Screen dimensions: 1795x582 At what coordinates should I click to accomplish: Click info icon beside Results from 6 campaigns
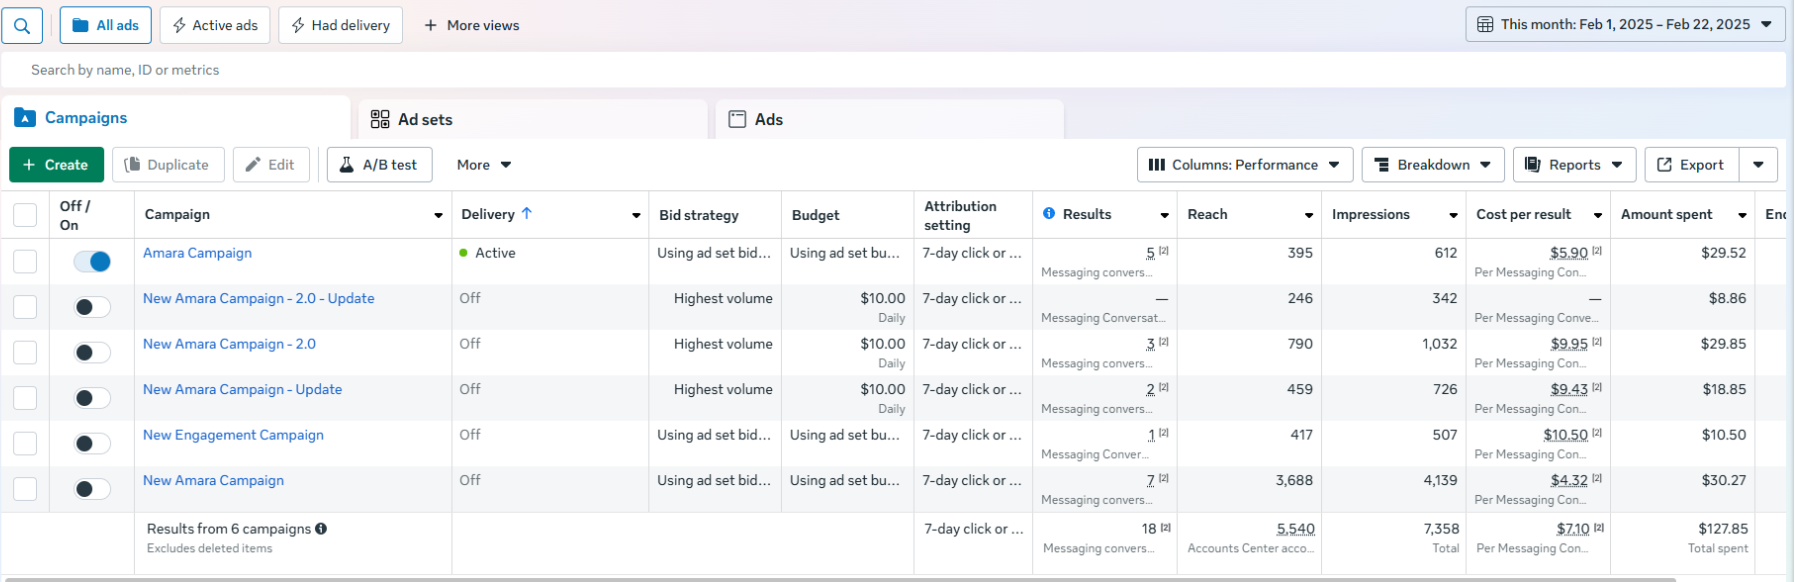[x=321, y=529]
